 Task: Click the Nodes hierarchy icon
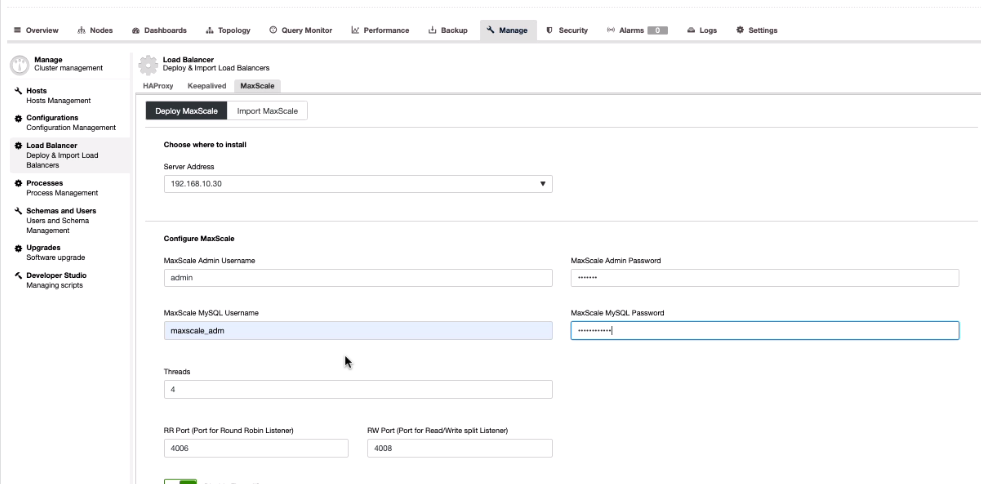(x=81, y=30)
